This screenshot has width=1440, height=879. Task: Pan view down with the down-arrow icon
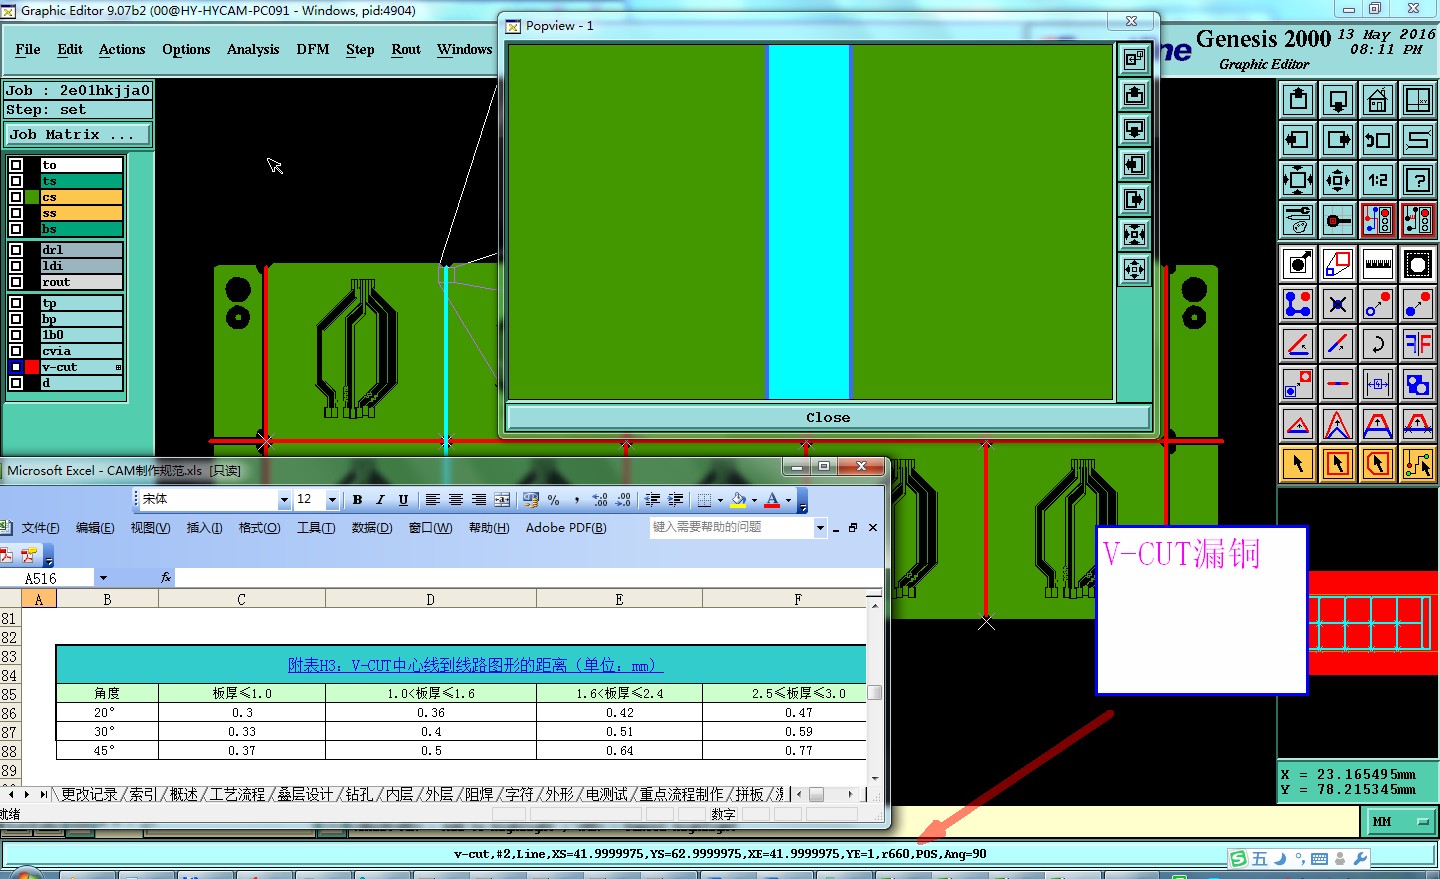1338,100
